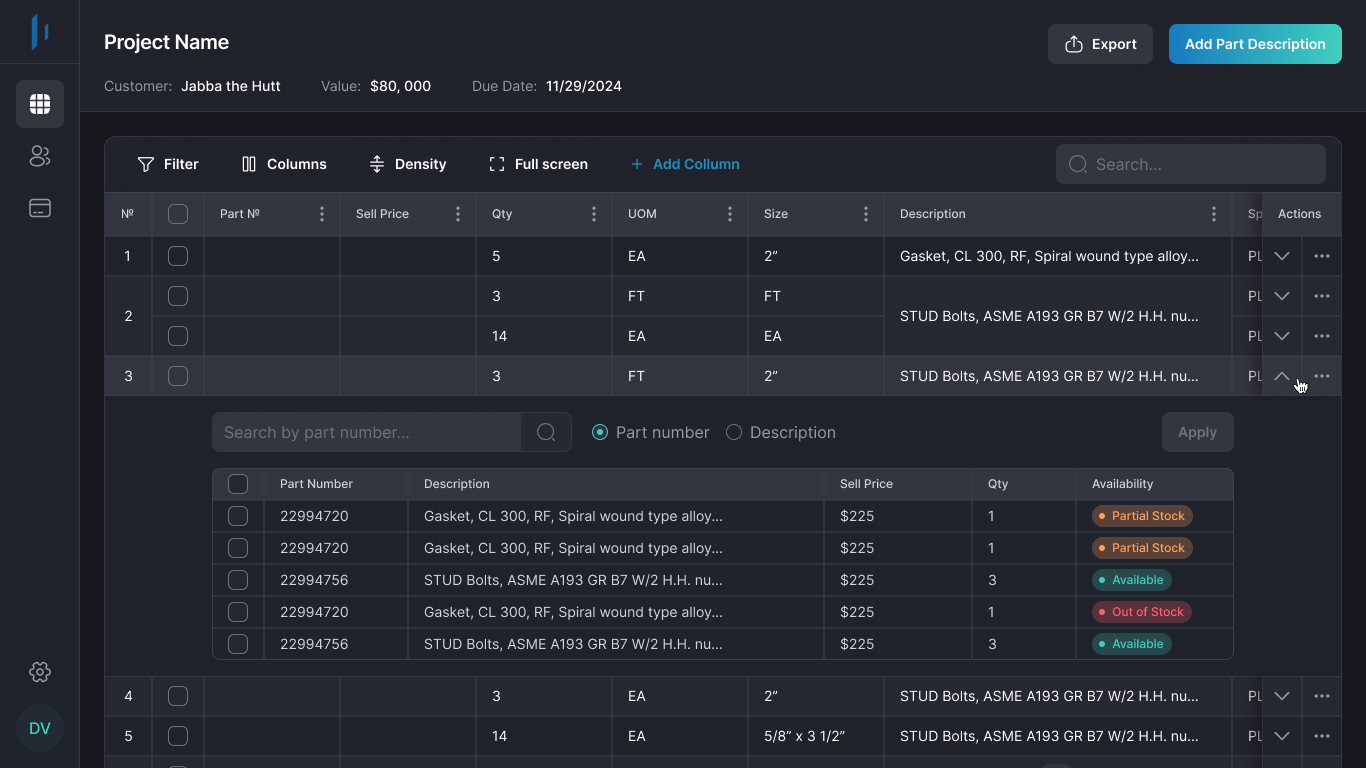This screenshot has width=1366, height=768.
Task: Expand row 4 details chevron
Action: pos(1282,696)
